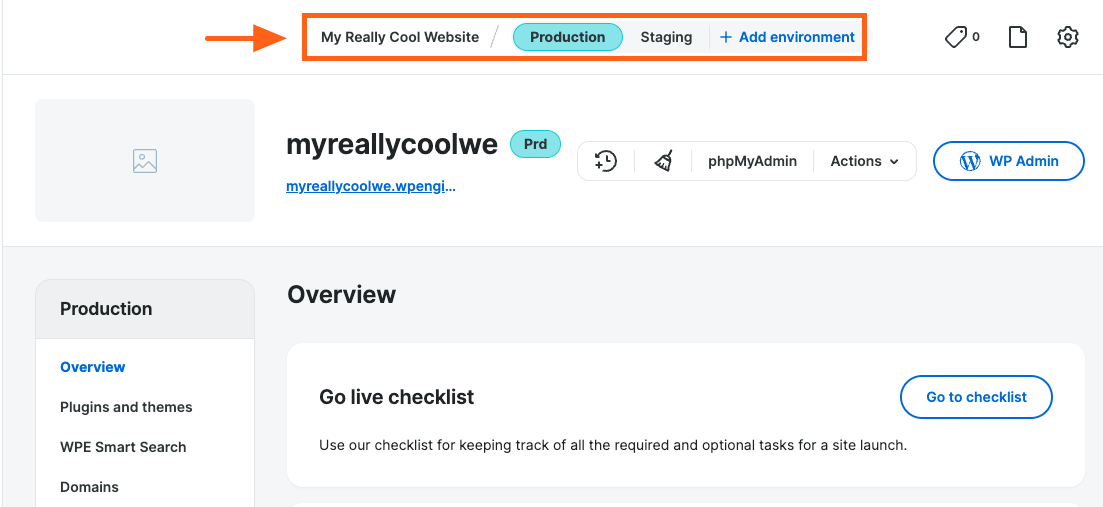Viewport: 1103px width, 507px height.
Task: Click the site thumbnail placeholder image
Action: tap(145, 161)
